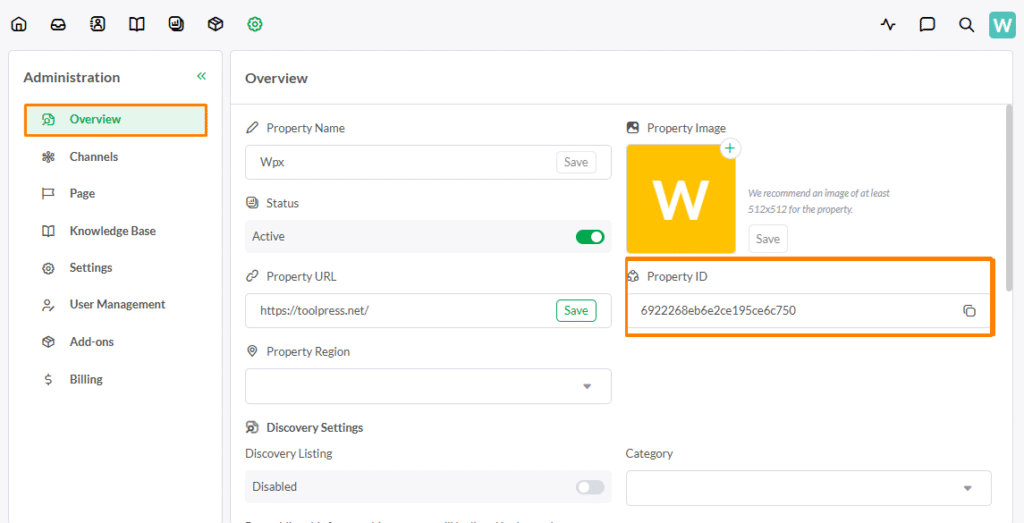The width and height of the screenshot is (1024, 523).
Task: Open the activity pulse icon
Action: [x=888, y=25]
